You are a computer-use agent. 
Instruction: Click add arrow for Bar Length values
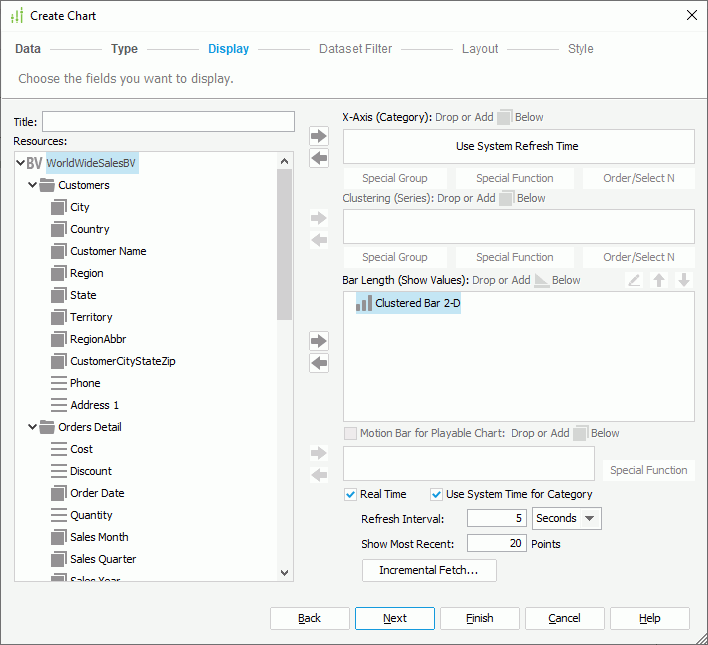[319, 341]
